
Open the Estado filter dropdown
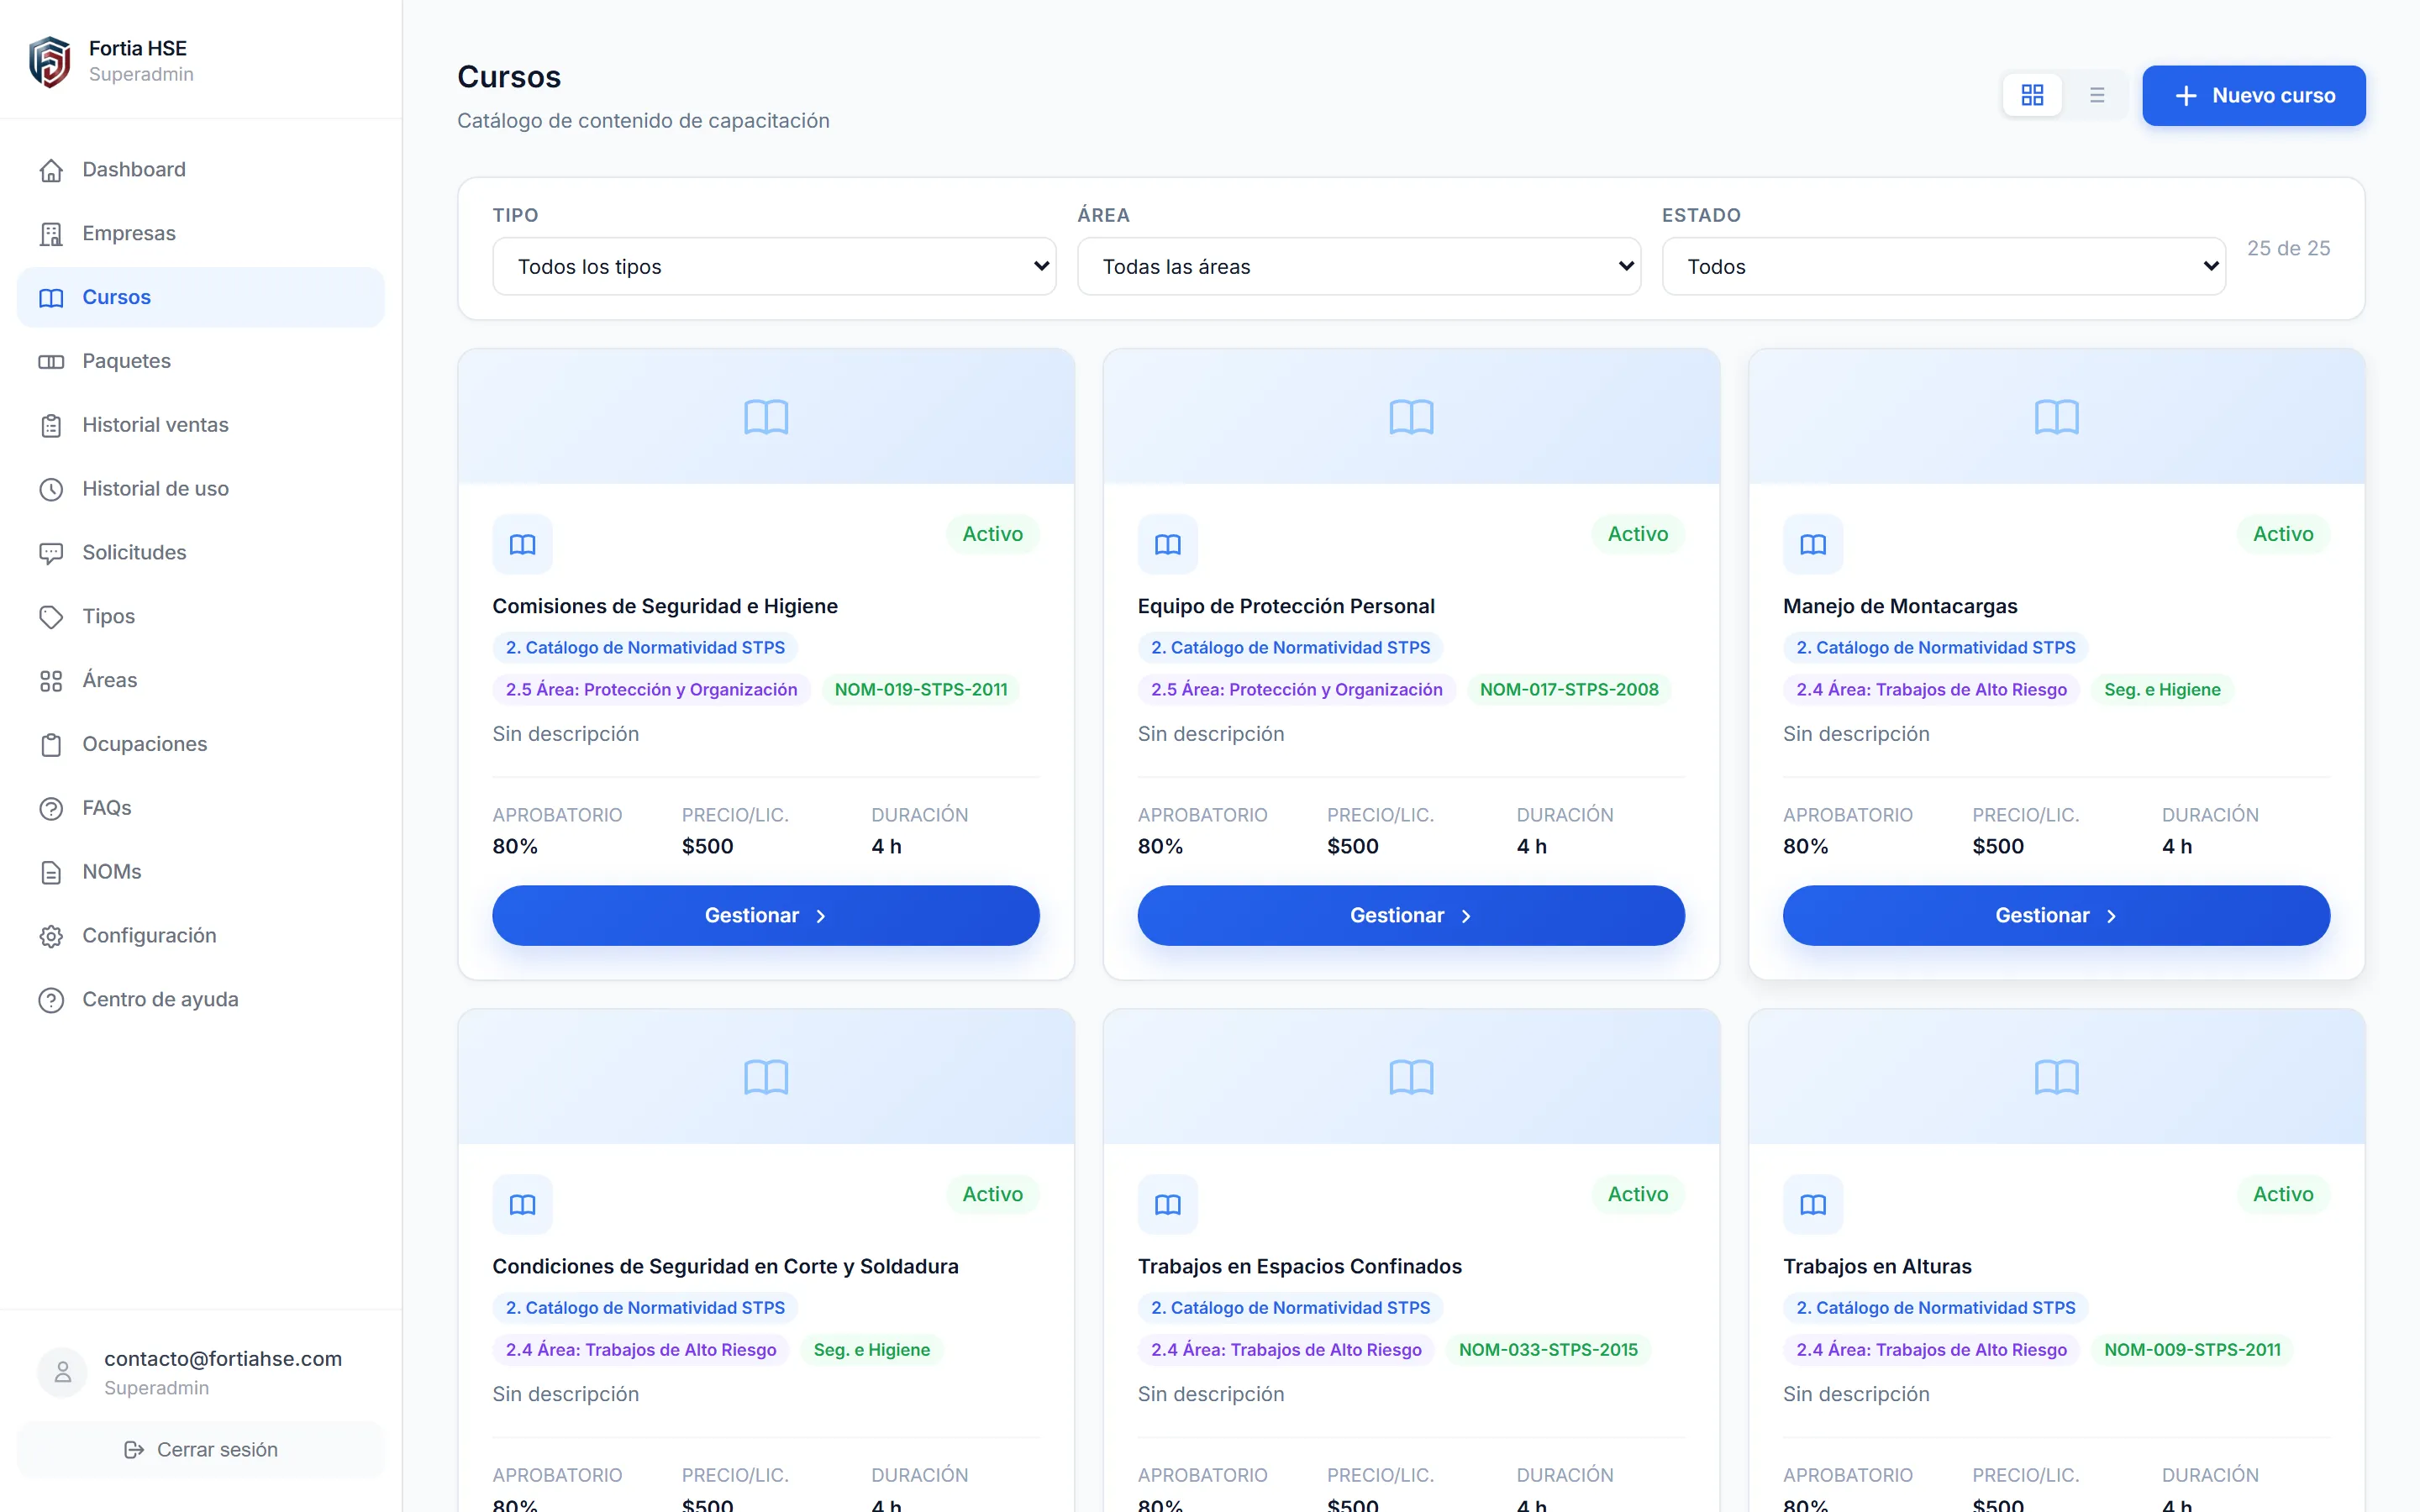pyautogui.click(x=1944, y=267)
